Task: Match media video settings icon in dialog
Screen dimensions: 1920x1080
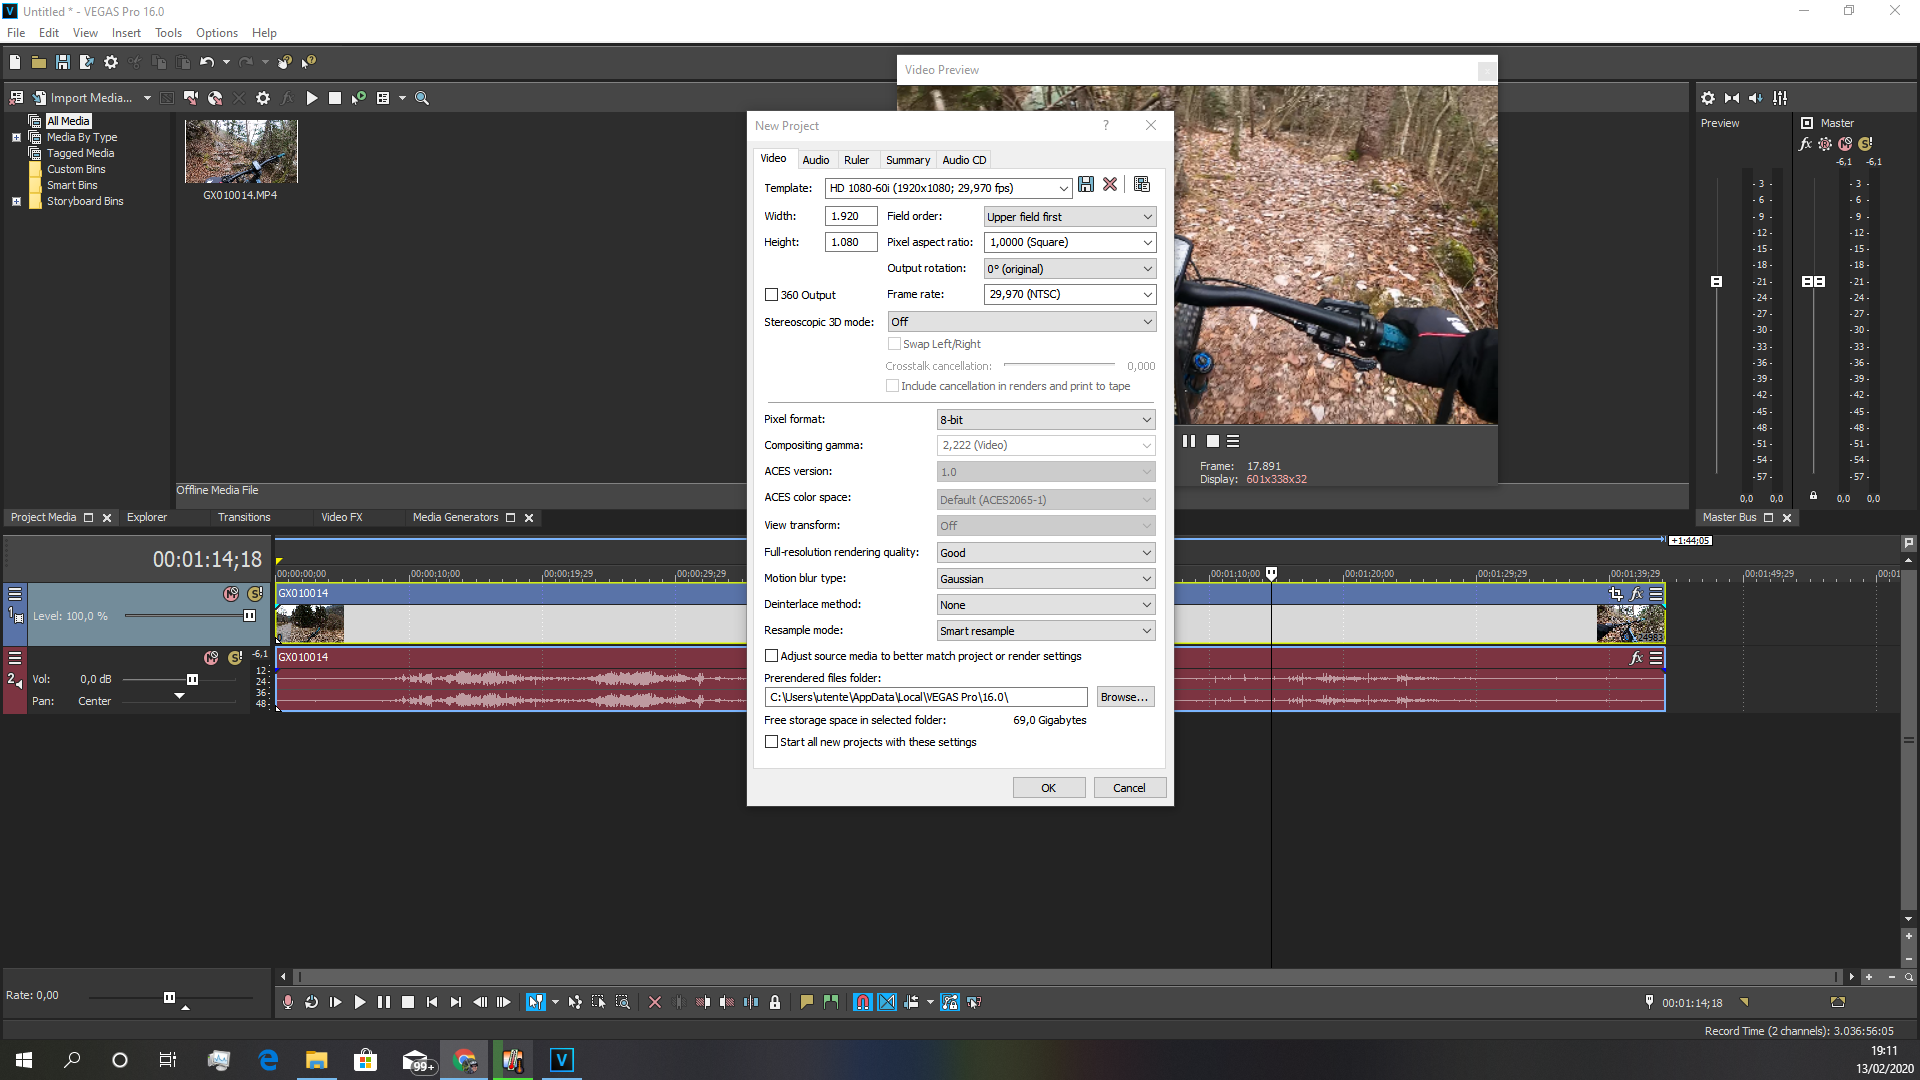Action: click(1142, 185)
